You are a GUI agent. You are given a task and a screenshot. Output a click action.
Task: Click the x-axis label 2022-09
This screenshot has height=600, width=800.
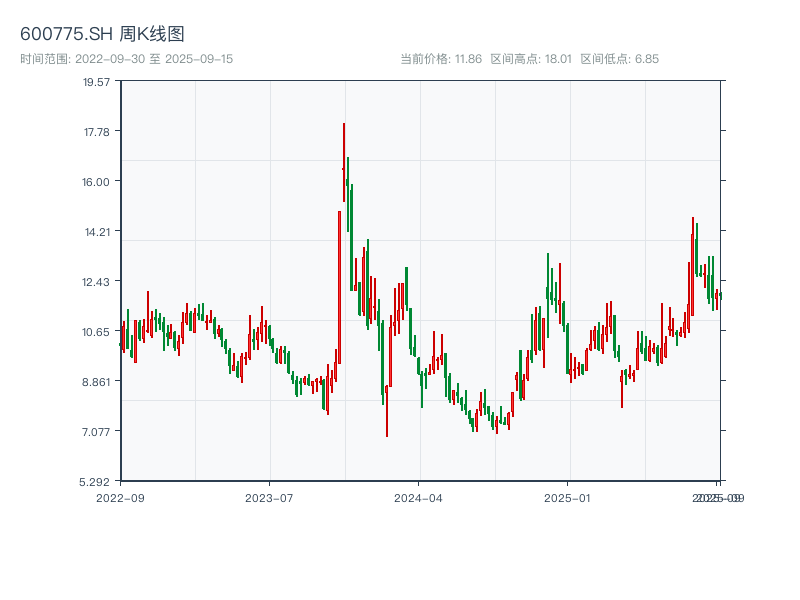(120, 498)
